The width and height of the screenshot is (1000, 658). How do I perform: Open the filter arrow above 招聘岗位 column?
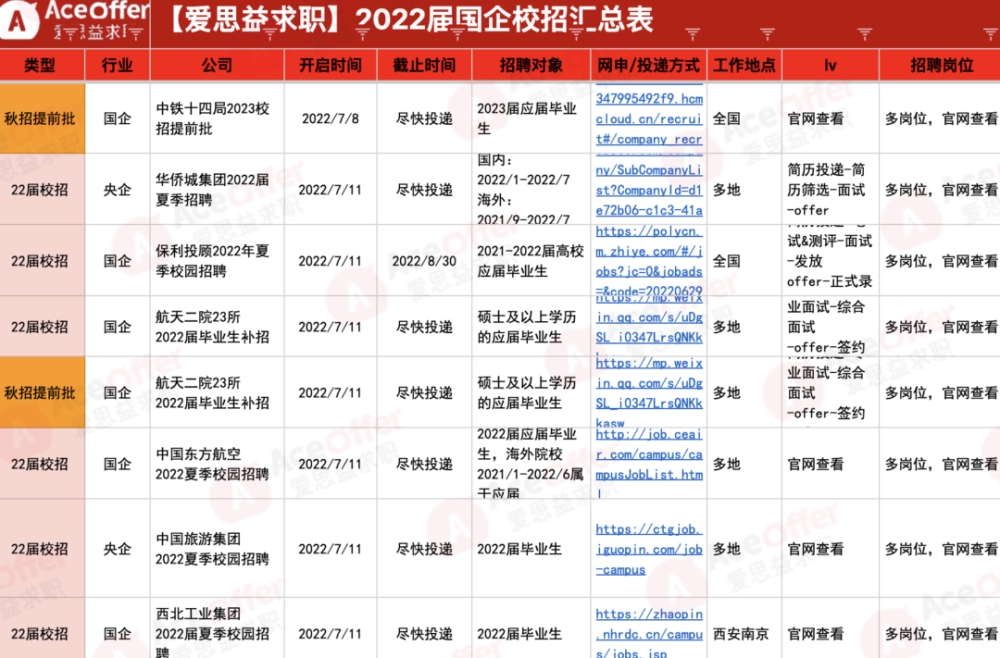992,34
